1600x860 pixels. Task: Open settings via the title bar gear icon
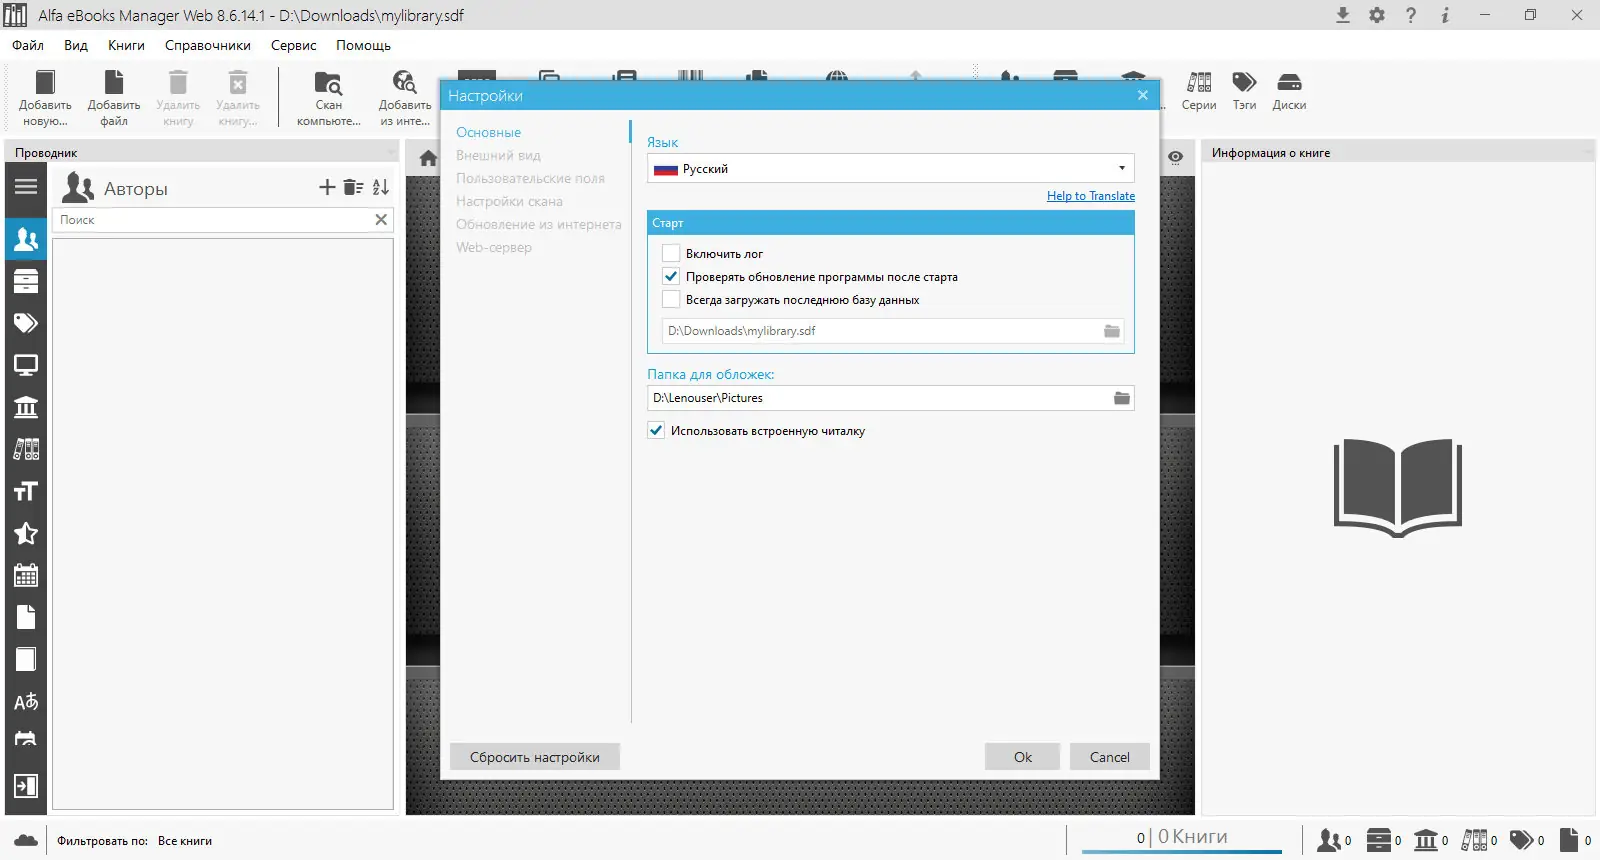pos(1377,15)
